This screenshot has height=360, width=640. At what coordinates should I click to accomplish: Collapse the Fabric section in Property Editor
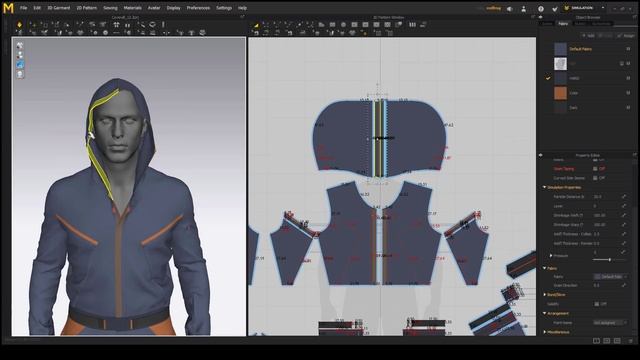544,268
